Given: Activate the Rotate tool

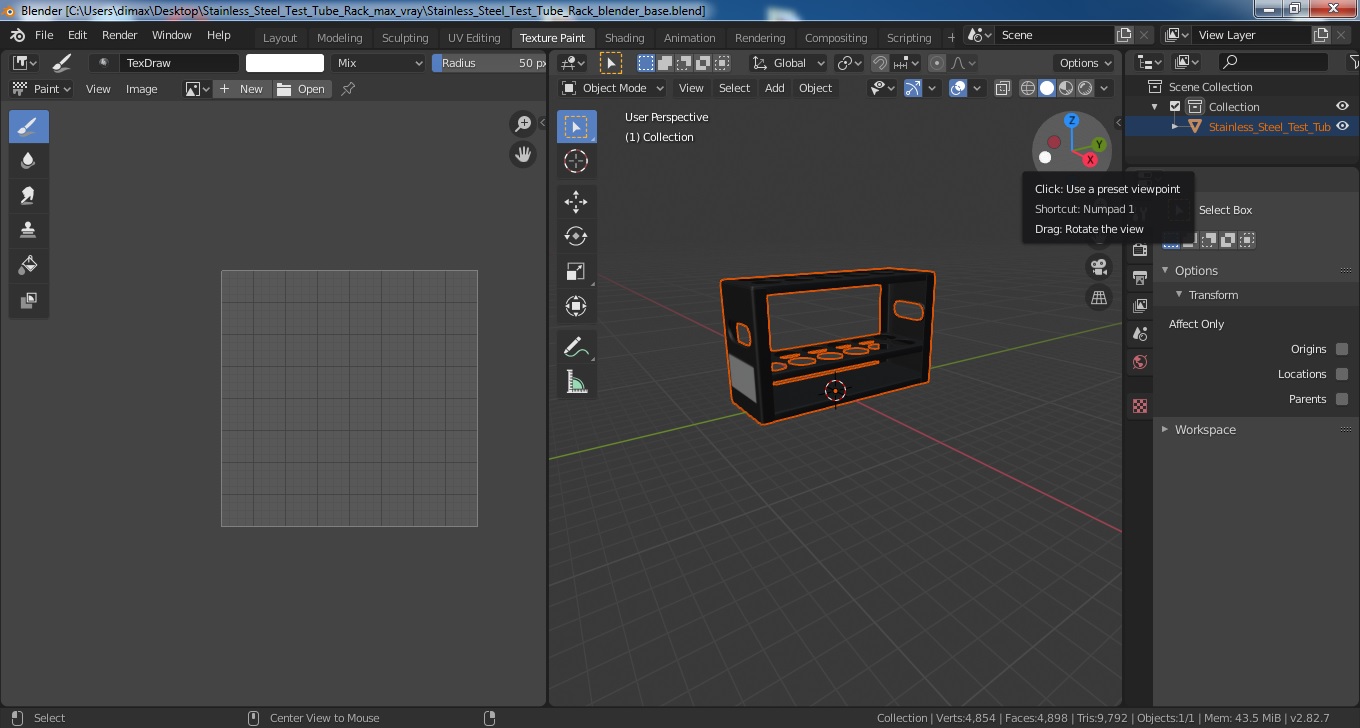Looking at the screenshot, I should pos(576,237).
